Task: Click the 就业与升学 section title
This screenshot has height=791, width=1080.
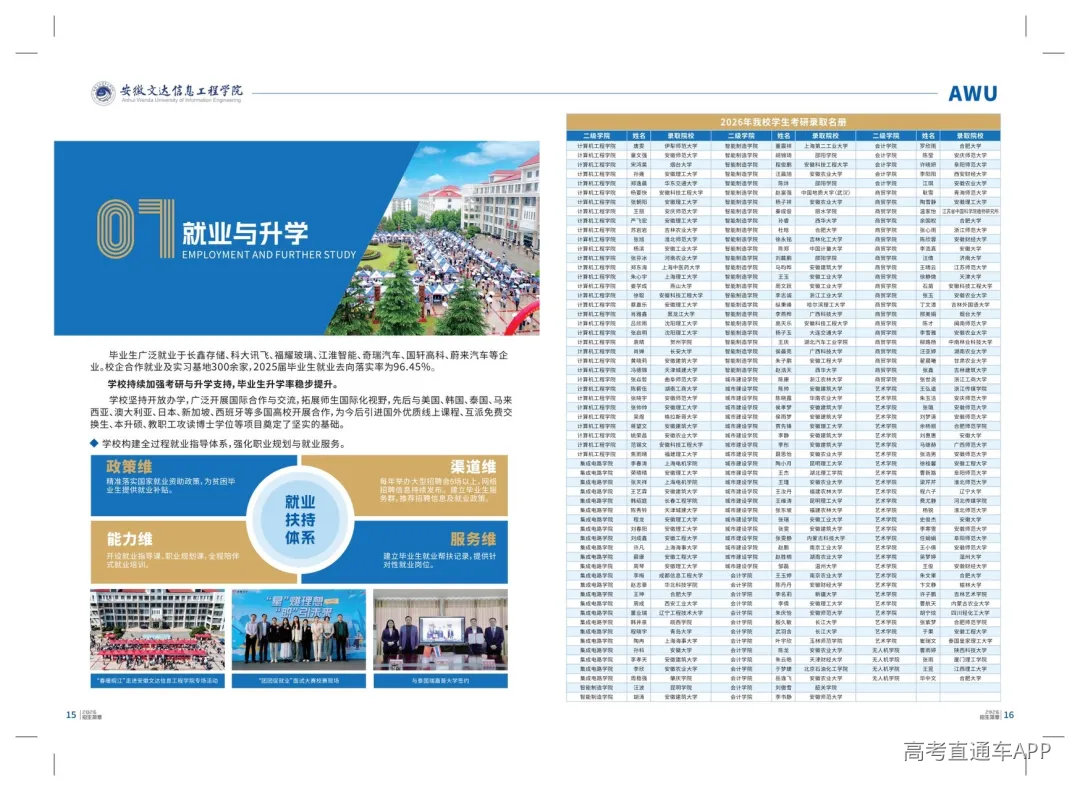Action: [x=245, y=234]
